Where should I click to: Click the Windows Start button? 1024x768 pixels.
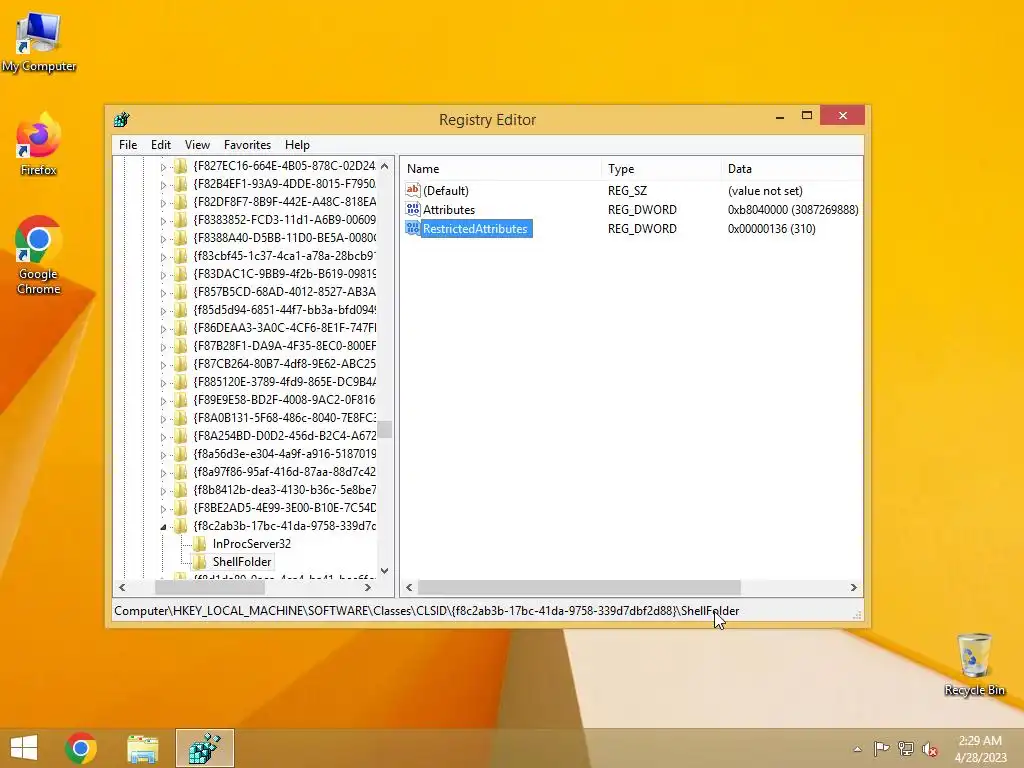click(x=24, y=748)
